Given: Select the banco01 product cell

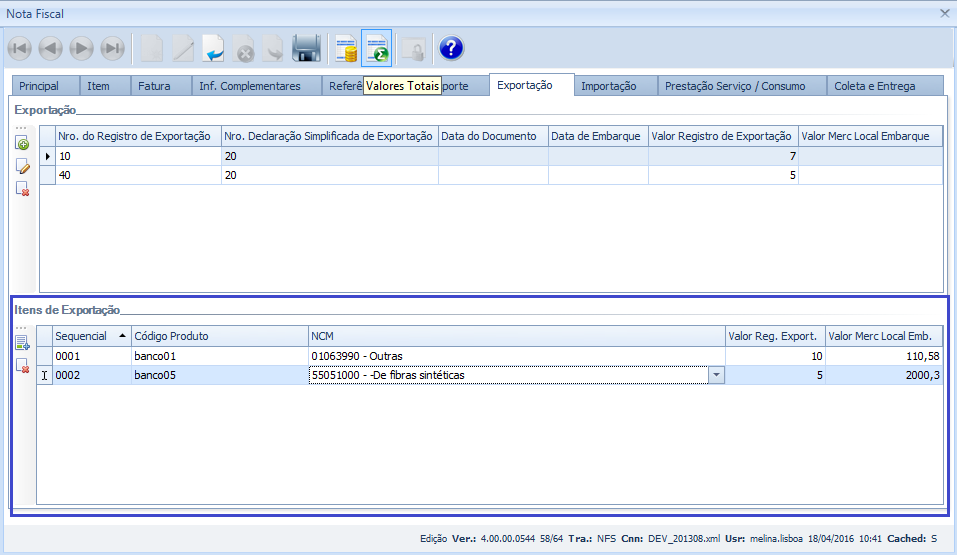Looking at the screenshot, I should [219, 356].
